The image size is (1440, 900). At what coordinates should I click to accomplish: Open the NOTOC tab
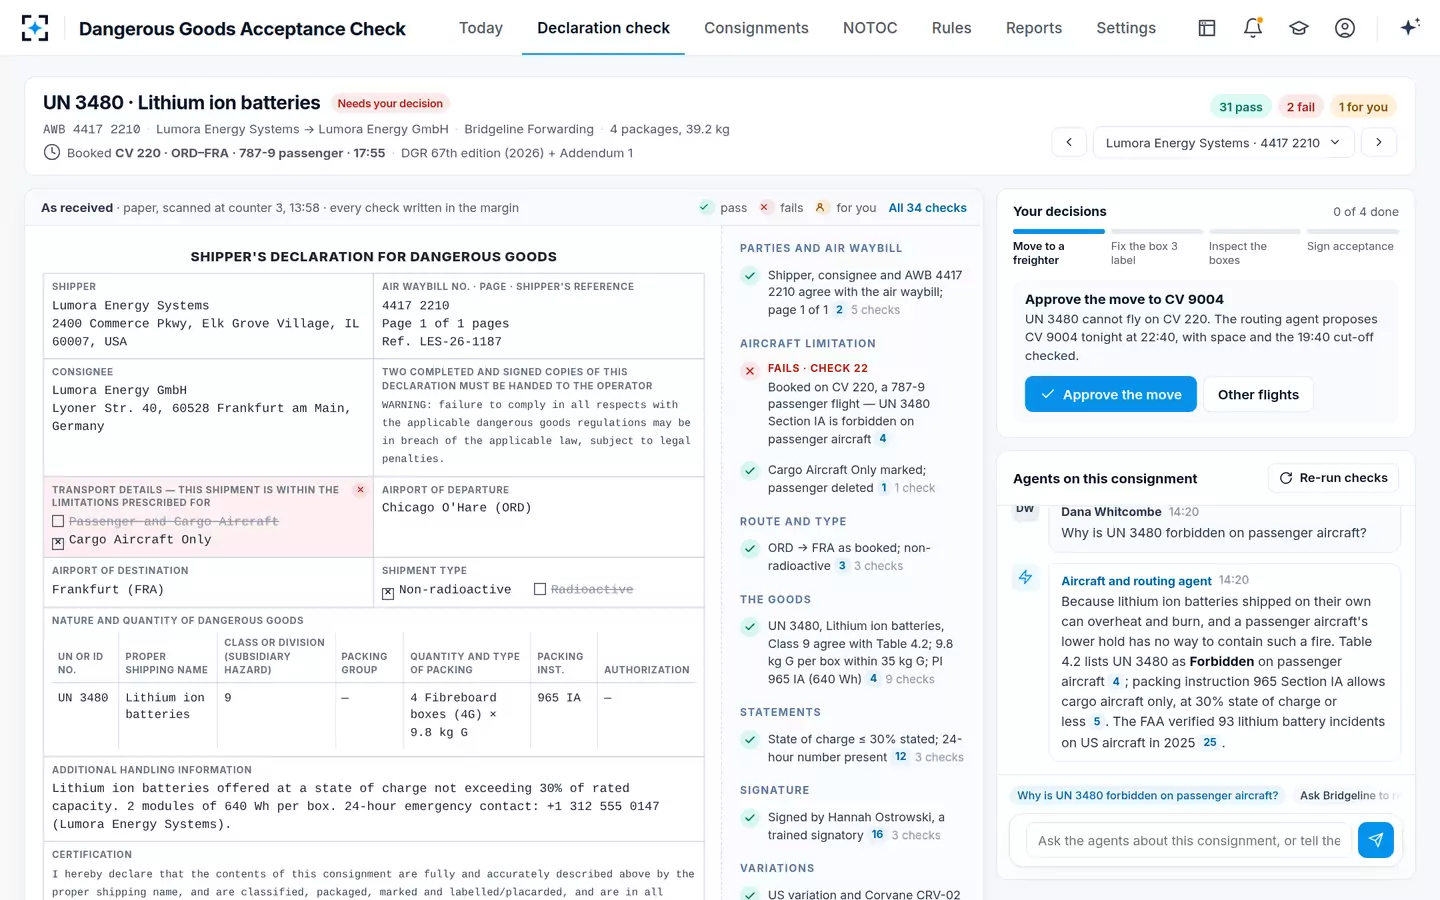coord(870,28)
